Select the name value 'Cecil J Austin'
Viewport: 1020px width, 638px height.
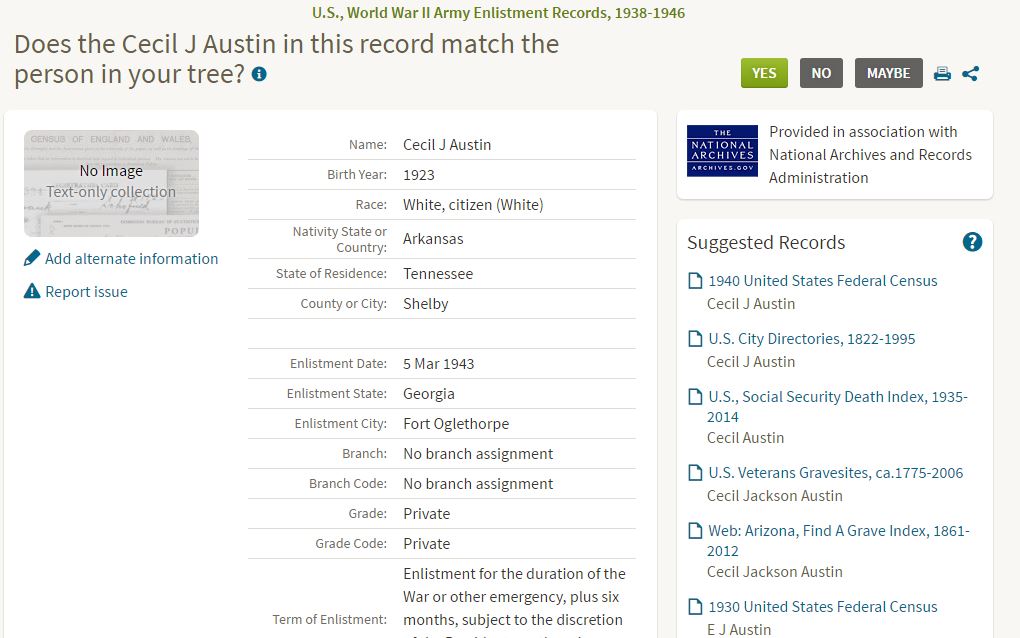[447, 144]
